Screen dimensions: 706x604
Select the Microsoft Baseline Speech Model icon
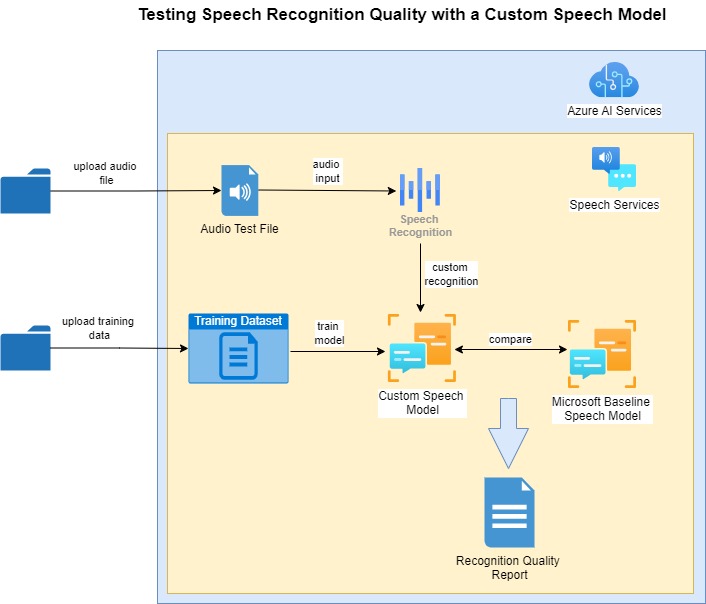[x=601, y=353]
